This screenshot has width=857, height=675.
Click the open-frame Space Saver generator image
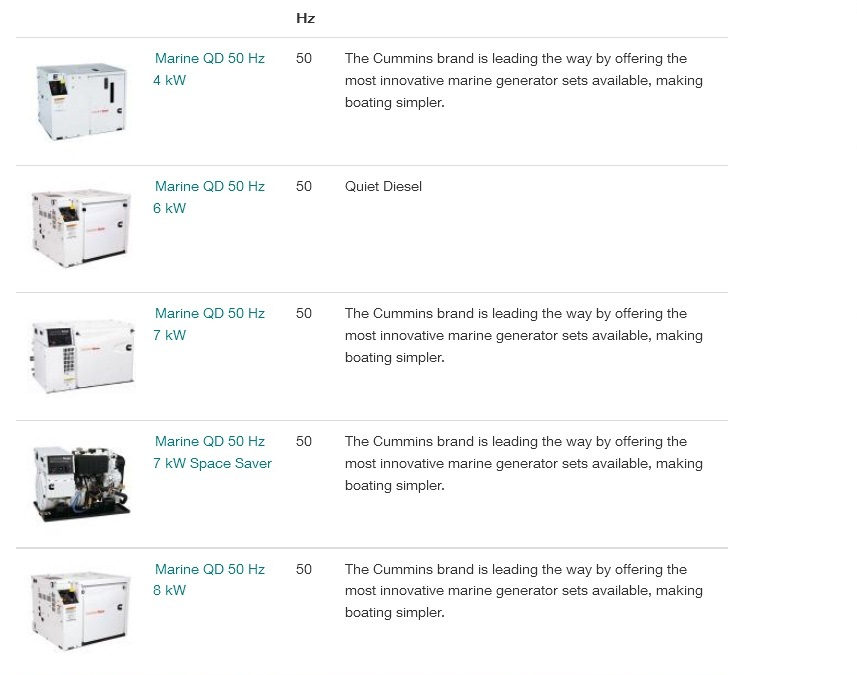pyautogui.click(x=81, y=484)
